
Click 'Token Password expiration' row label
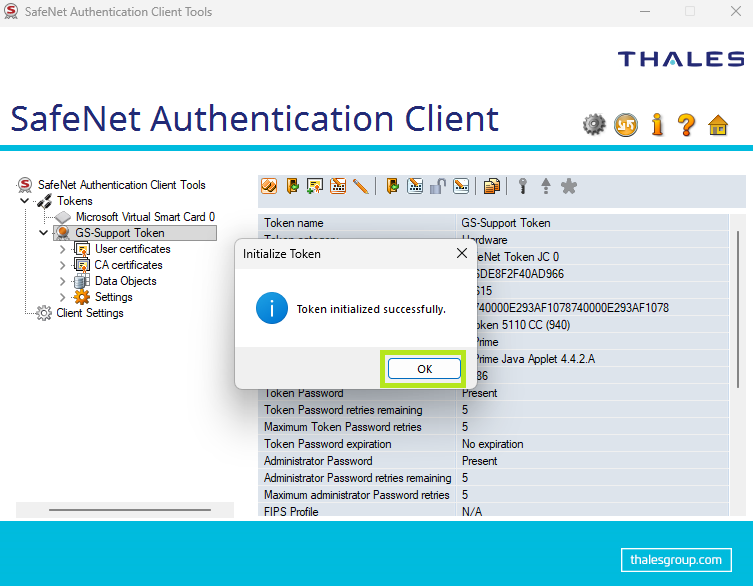[x=356, y=444]
